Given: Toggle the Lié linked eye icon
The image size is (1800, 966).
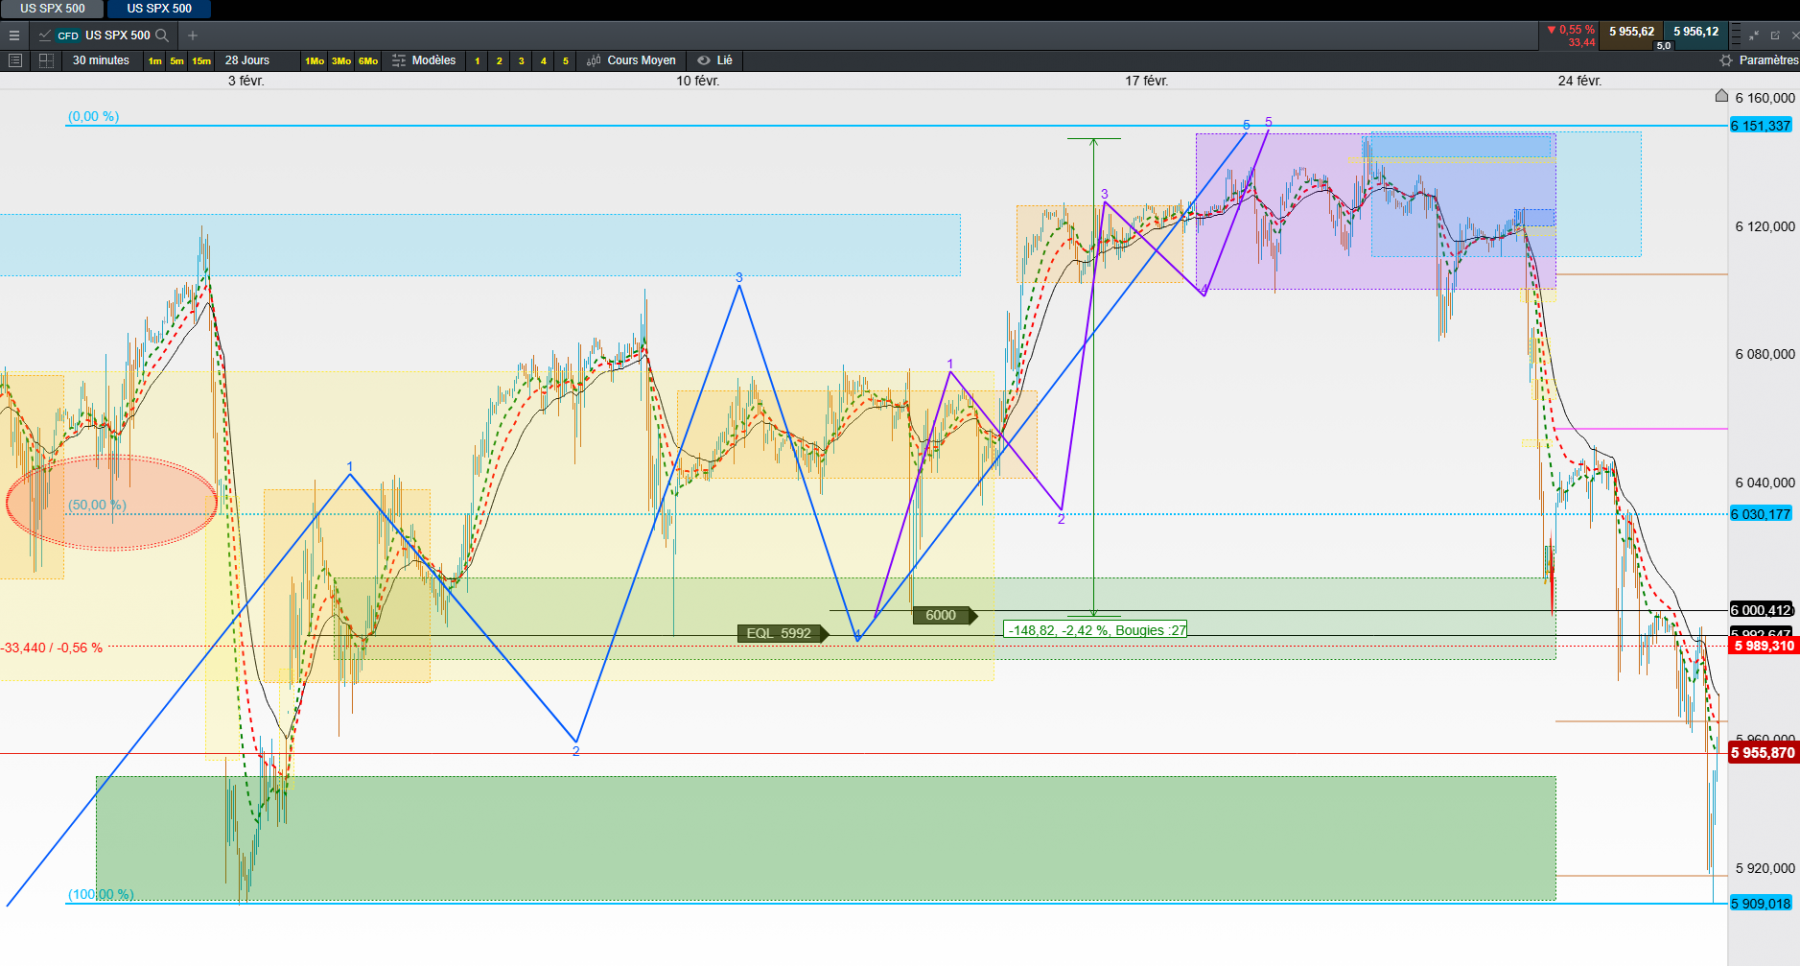Looking at the screenshot, I should click(704, 60).
